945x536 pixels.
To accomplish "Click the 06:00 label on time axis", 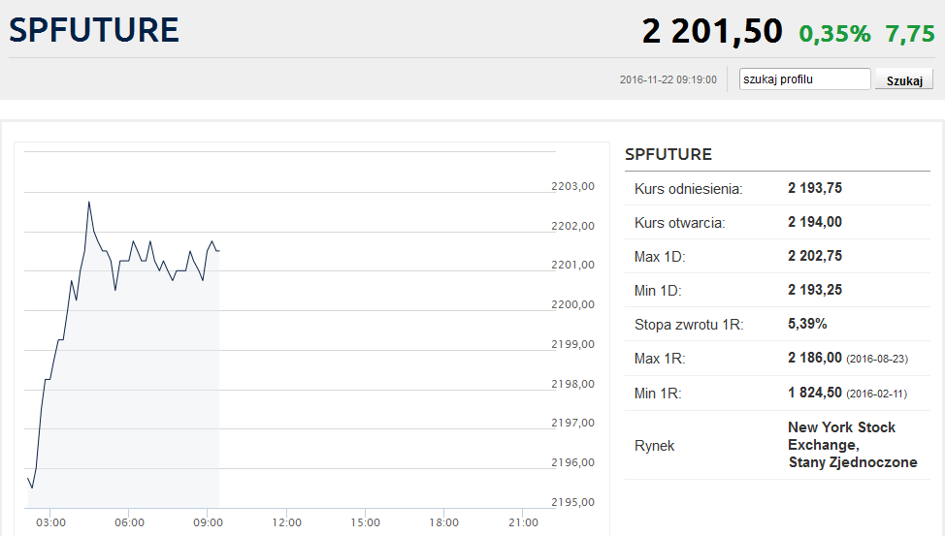I will [x=129, y=522].
